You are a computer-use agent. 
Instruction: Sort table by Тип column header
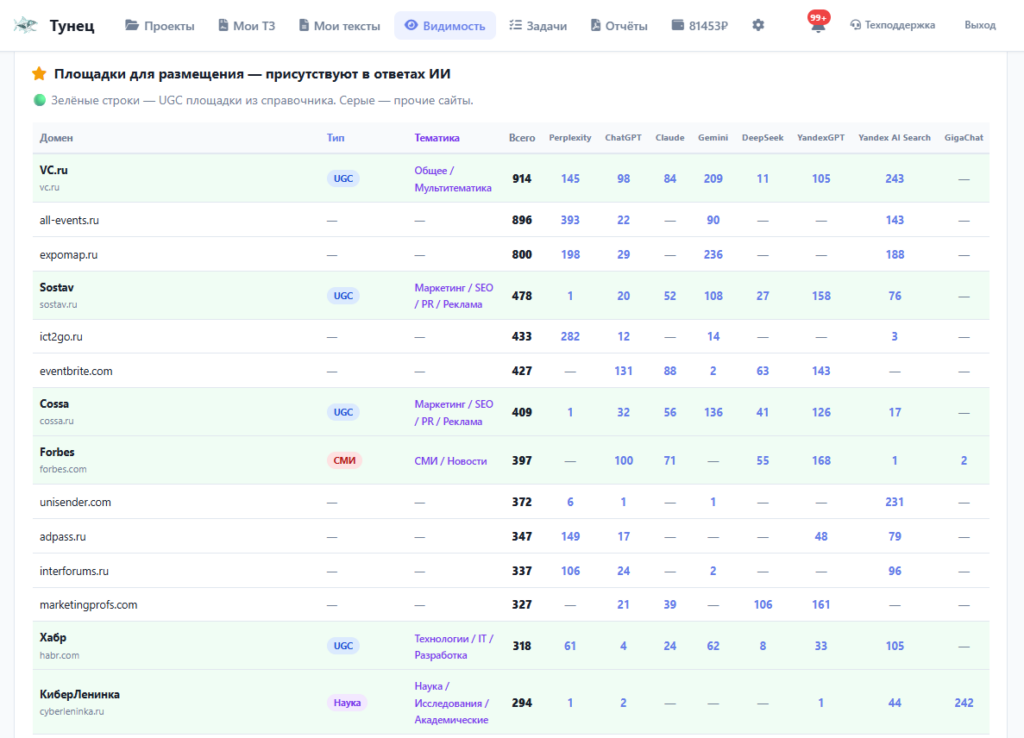(x=336, y=138)
